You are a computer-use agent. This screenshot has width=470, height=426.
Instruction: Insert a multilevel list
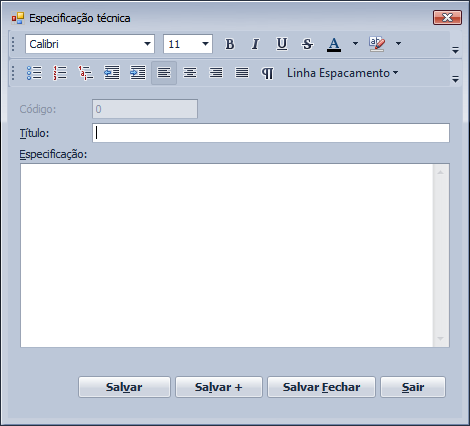pos(86,73)
